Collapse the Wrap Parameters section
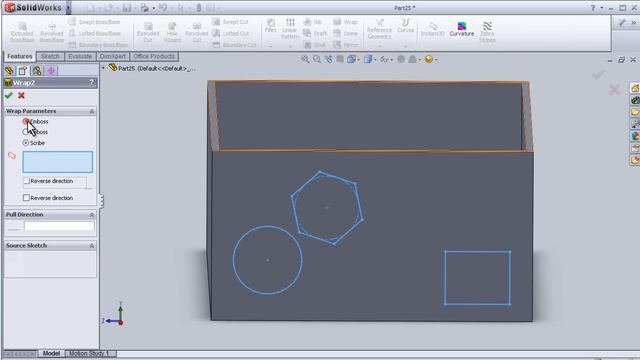This screenshot has height=360, width=640. pos(91,111)
